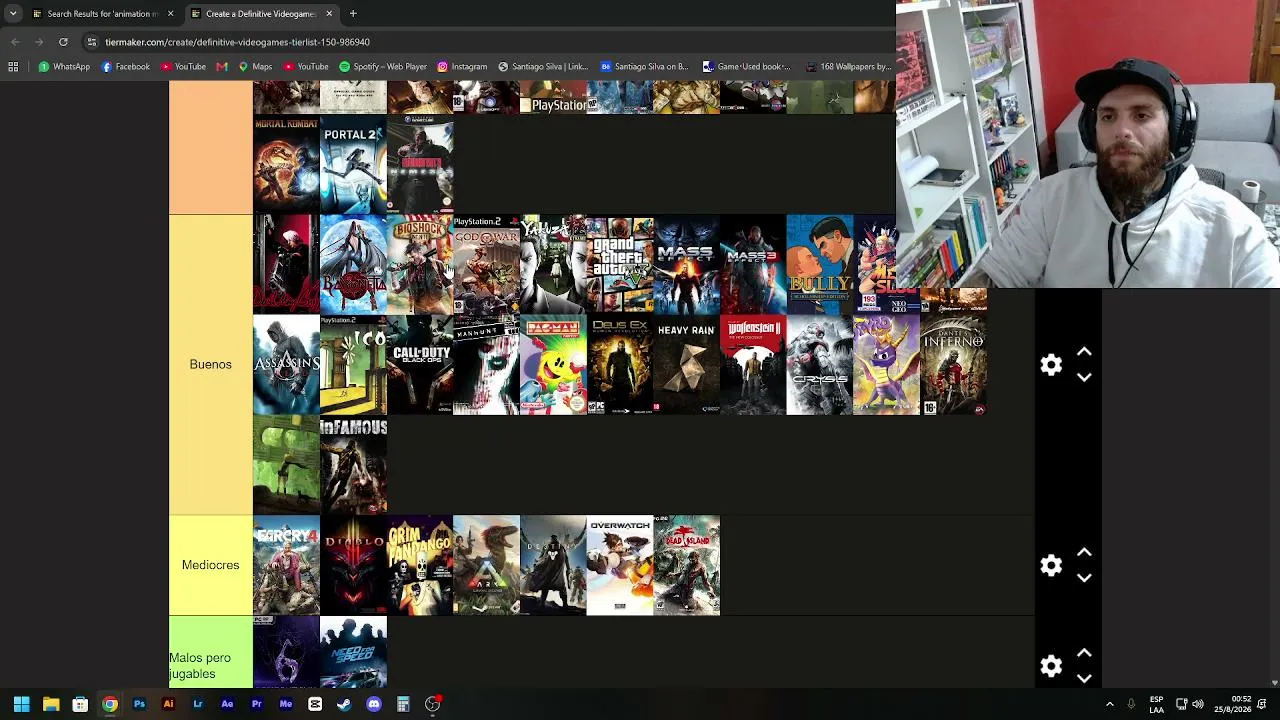
Task: Go back in browser history
Action: 15,42
